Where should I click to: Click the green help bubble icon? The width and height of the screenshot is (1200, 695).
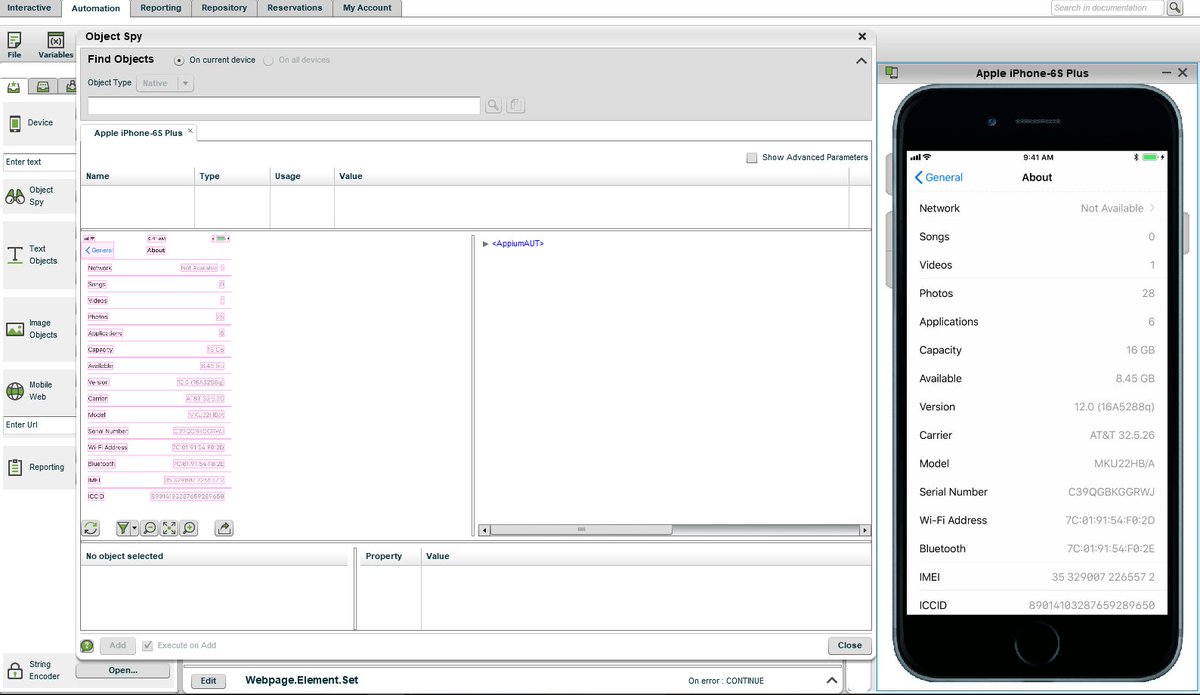click(87, 646)
